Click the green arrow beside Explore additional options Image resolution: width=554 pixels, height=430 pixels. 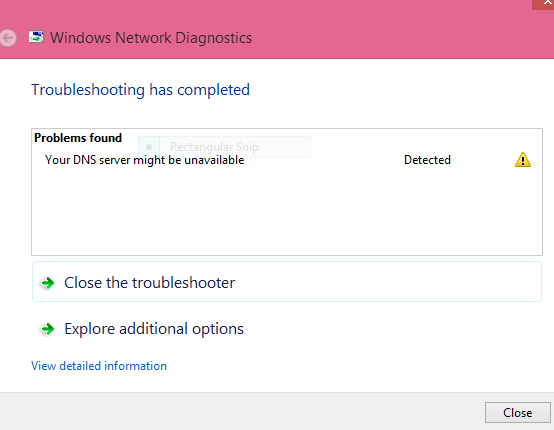(x=47, y=329)
